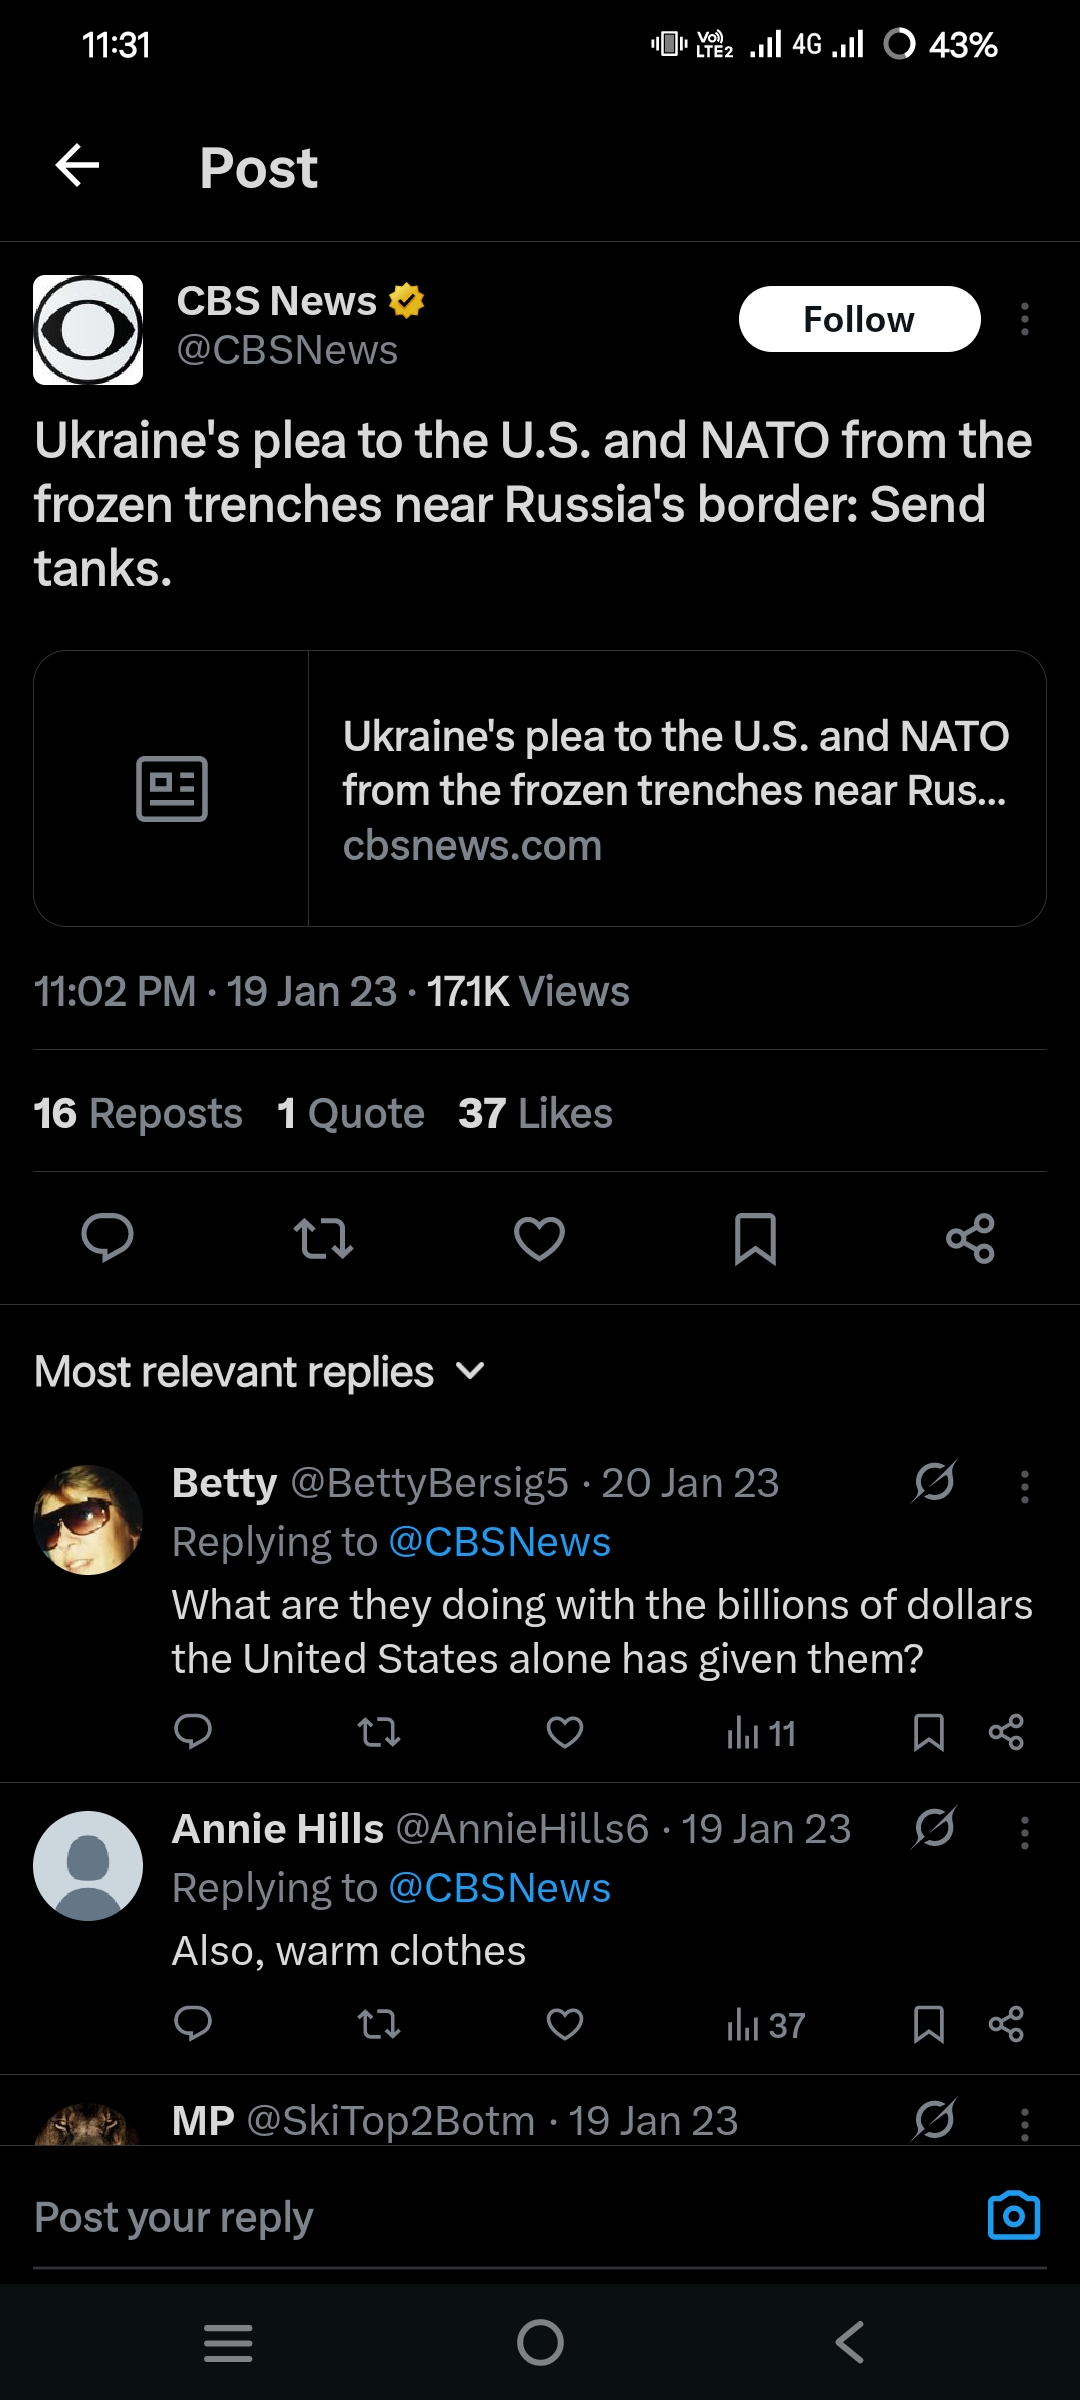1080x2400 pixels.
Task: Like the CBS News post
Action: point(539,1238)
